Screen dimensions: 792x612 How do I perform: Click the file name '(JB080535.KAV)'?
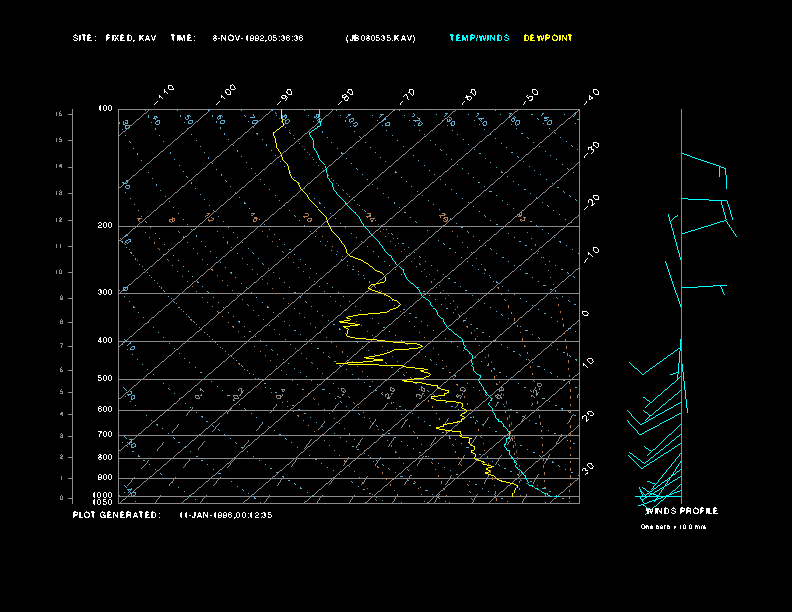tap(380, 38)
